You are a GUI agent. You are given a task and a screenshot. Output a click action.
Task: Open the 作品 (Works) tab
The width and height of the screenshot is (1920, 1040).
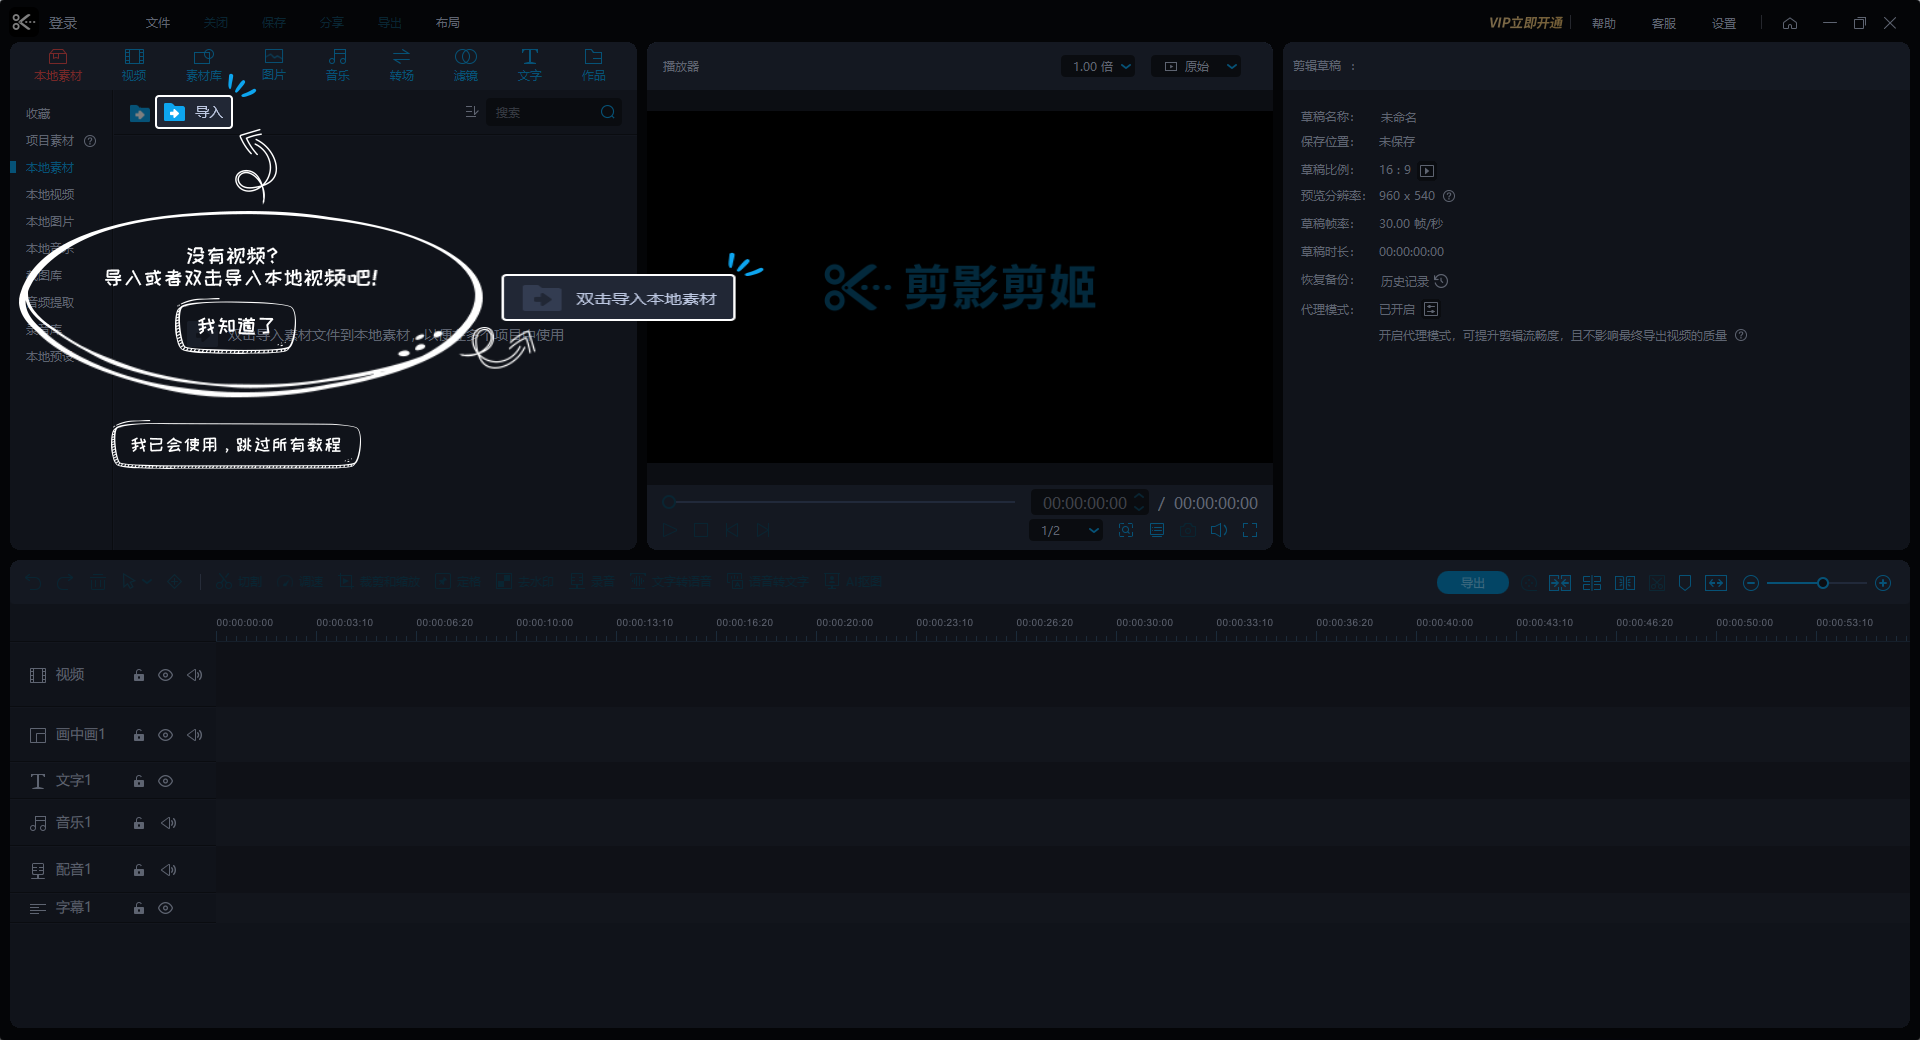pos(594,65)
